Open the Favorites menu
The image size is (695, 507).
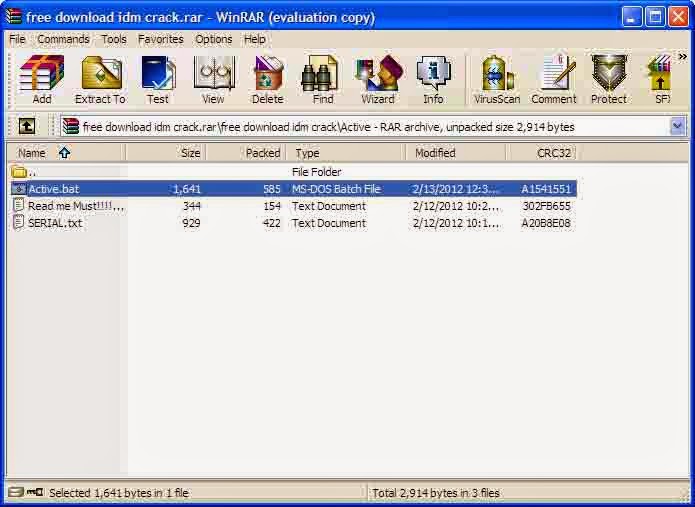(160, 39)
